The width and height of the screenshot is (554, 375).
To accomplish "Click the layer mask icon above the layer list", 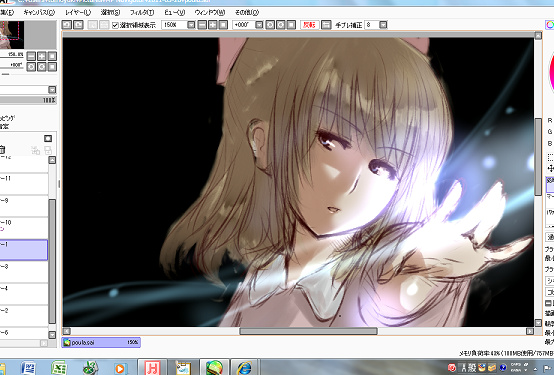I will coord(48,139).
